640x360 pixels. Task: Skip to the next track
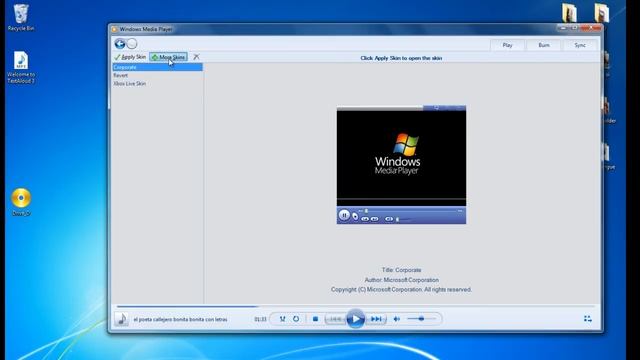pyautogui.click(x=376, y=319)
